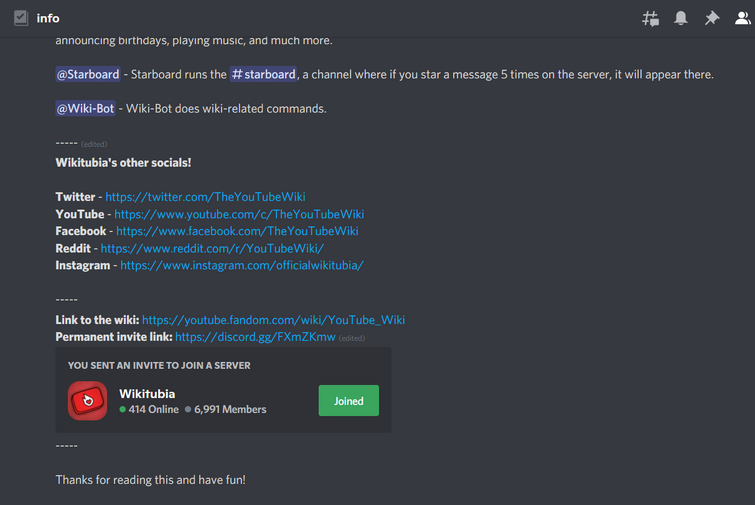Click the 6,991 Members count
This screenshot has width=755, height=505.
tap(230, 409)
